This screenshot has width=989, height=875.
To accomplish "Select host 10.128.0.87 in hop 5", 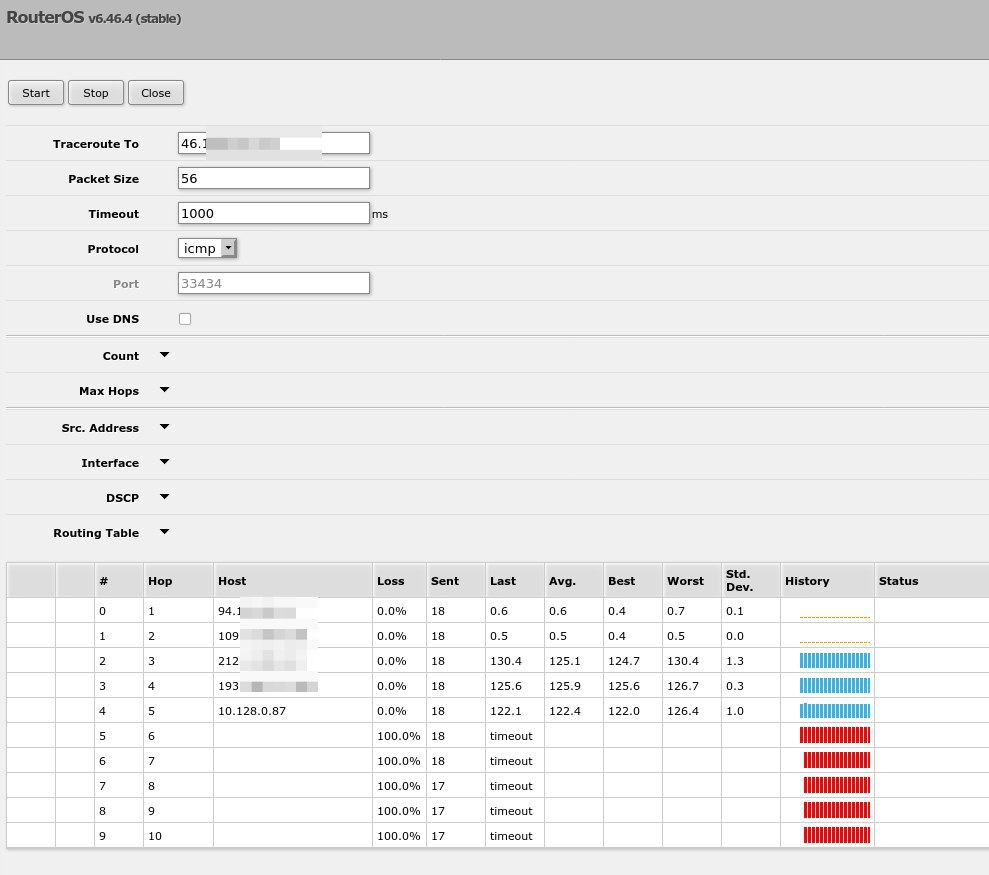I will (x=252, y=711).
